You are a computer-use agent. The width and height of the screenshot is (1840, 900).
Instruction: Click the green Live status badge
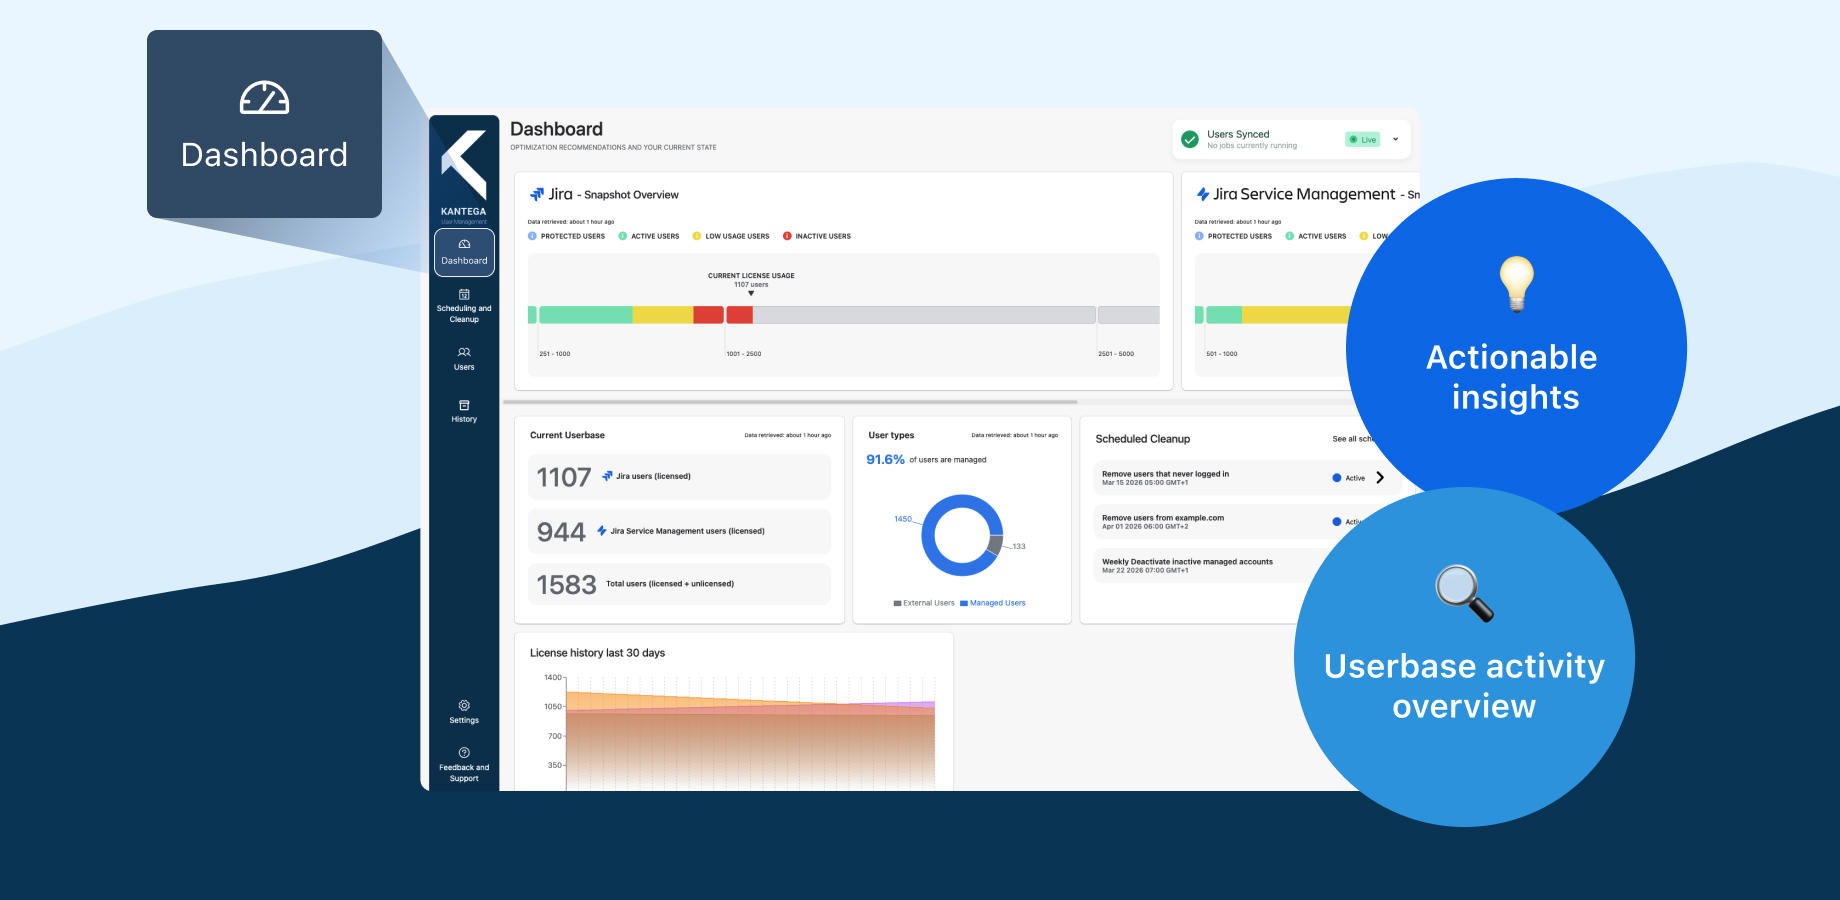pos(1362,140)
